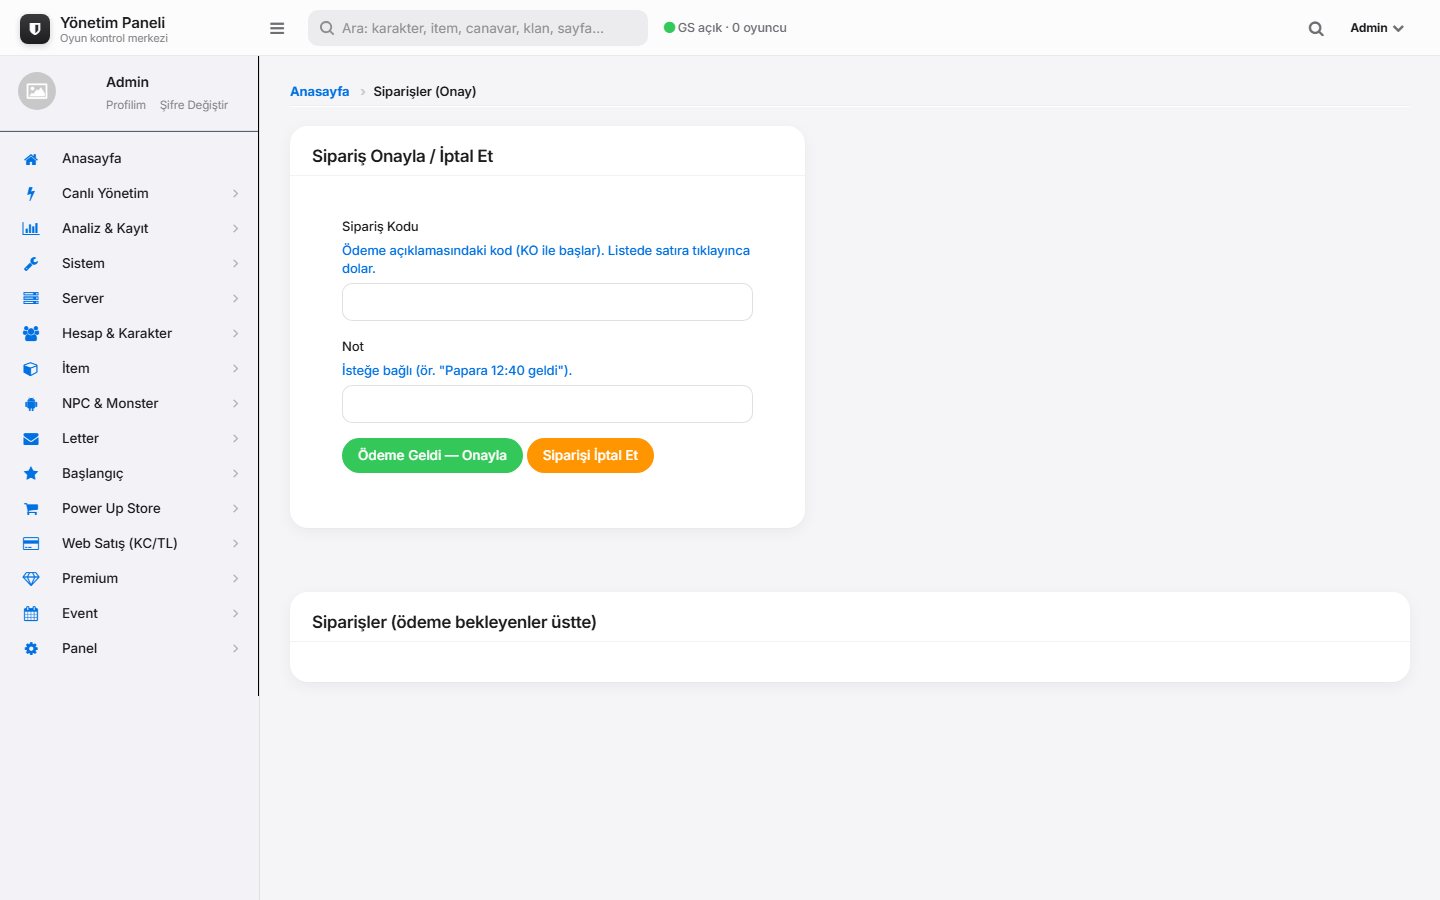The height and width of the screenshot is (900, 1440).
Task: Expand the Sistem menu chevron
Action: pyautogui.click(x=236, y=264)
